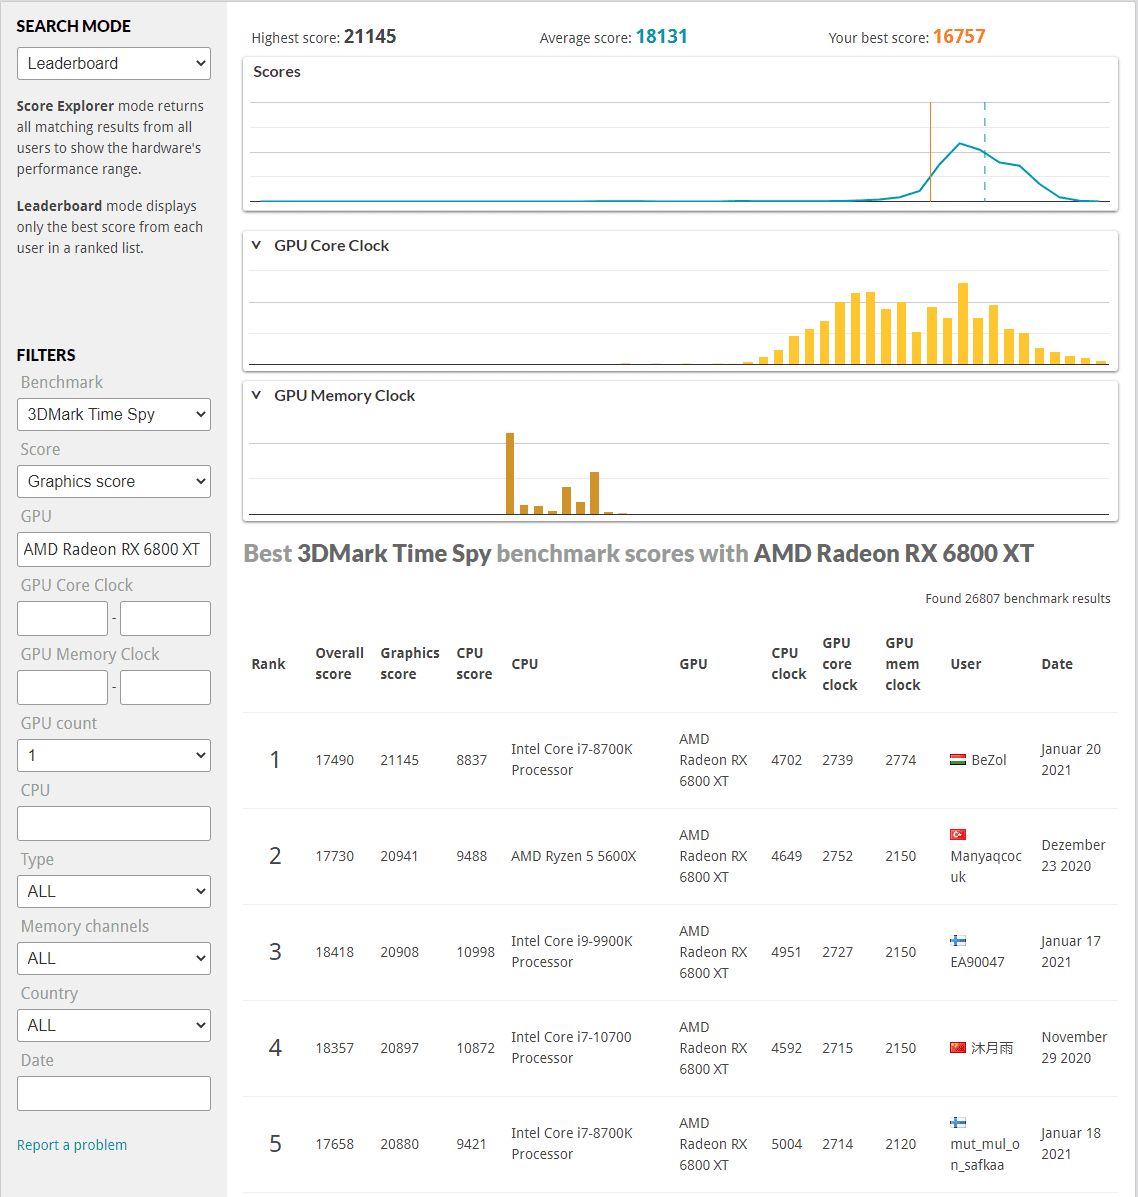Click the China flag next to 沐月雨
Viewport: 1138px width, 1197px height.
tap(958, 1047)
